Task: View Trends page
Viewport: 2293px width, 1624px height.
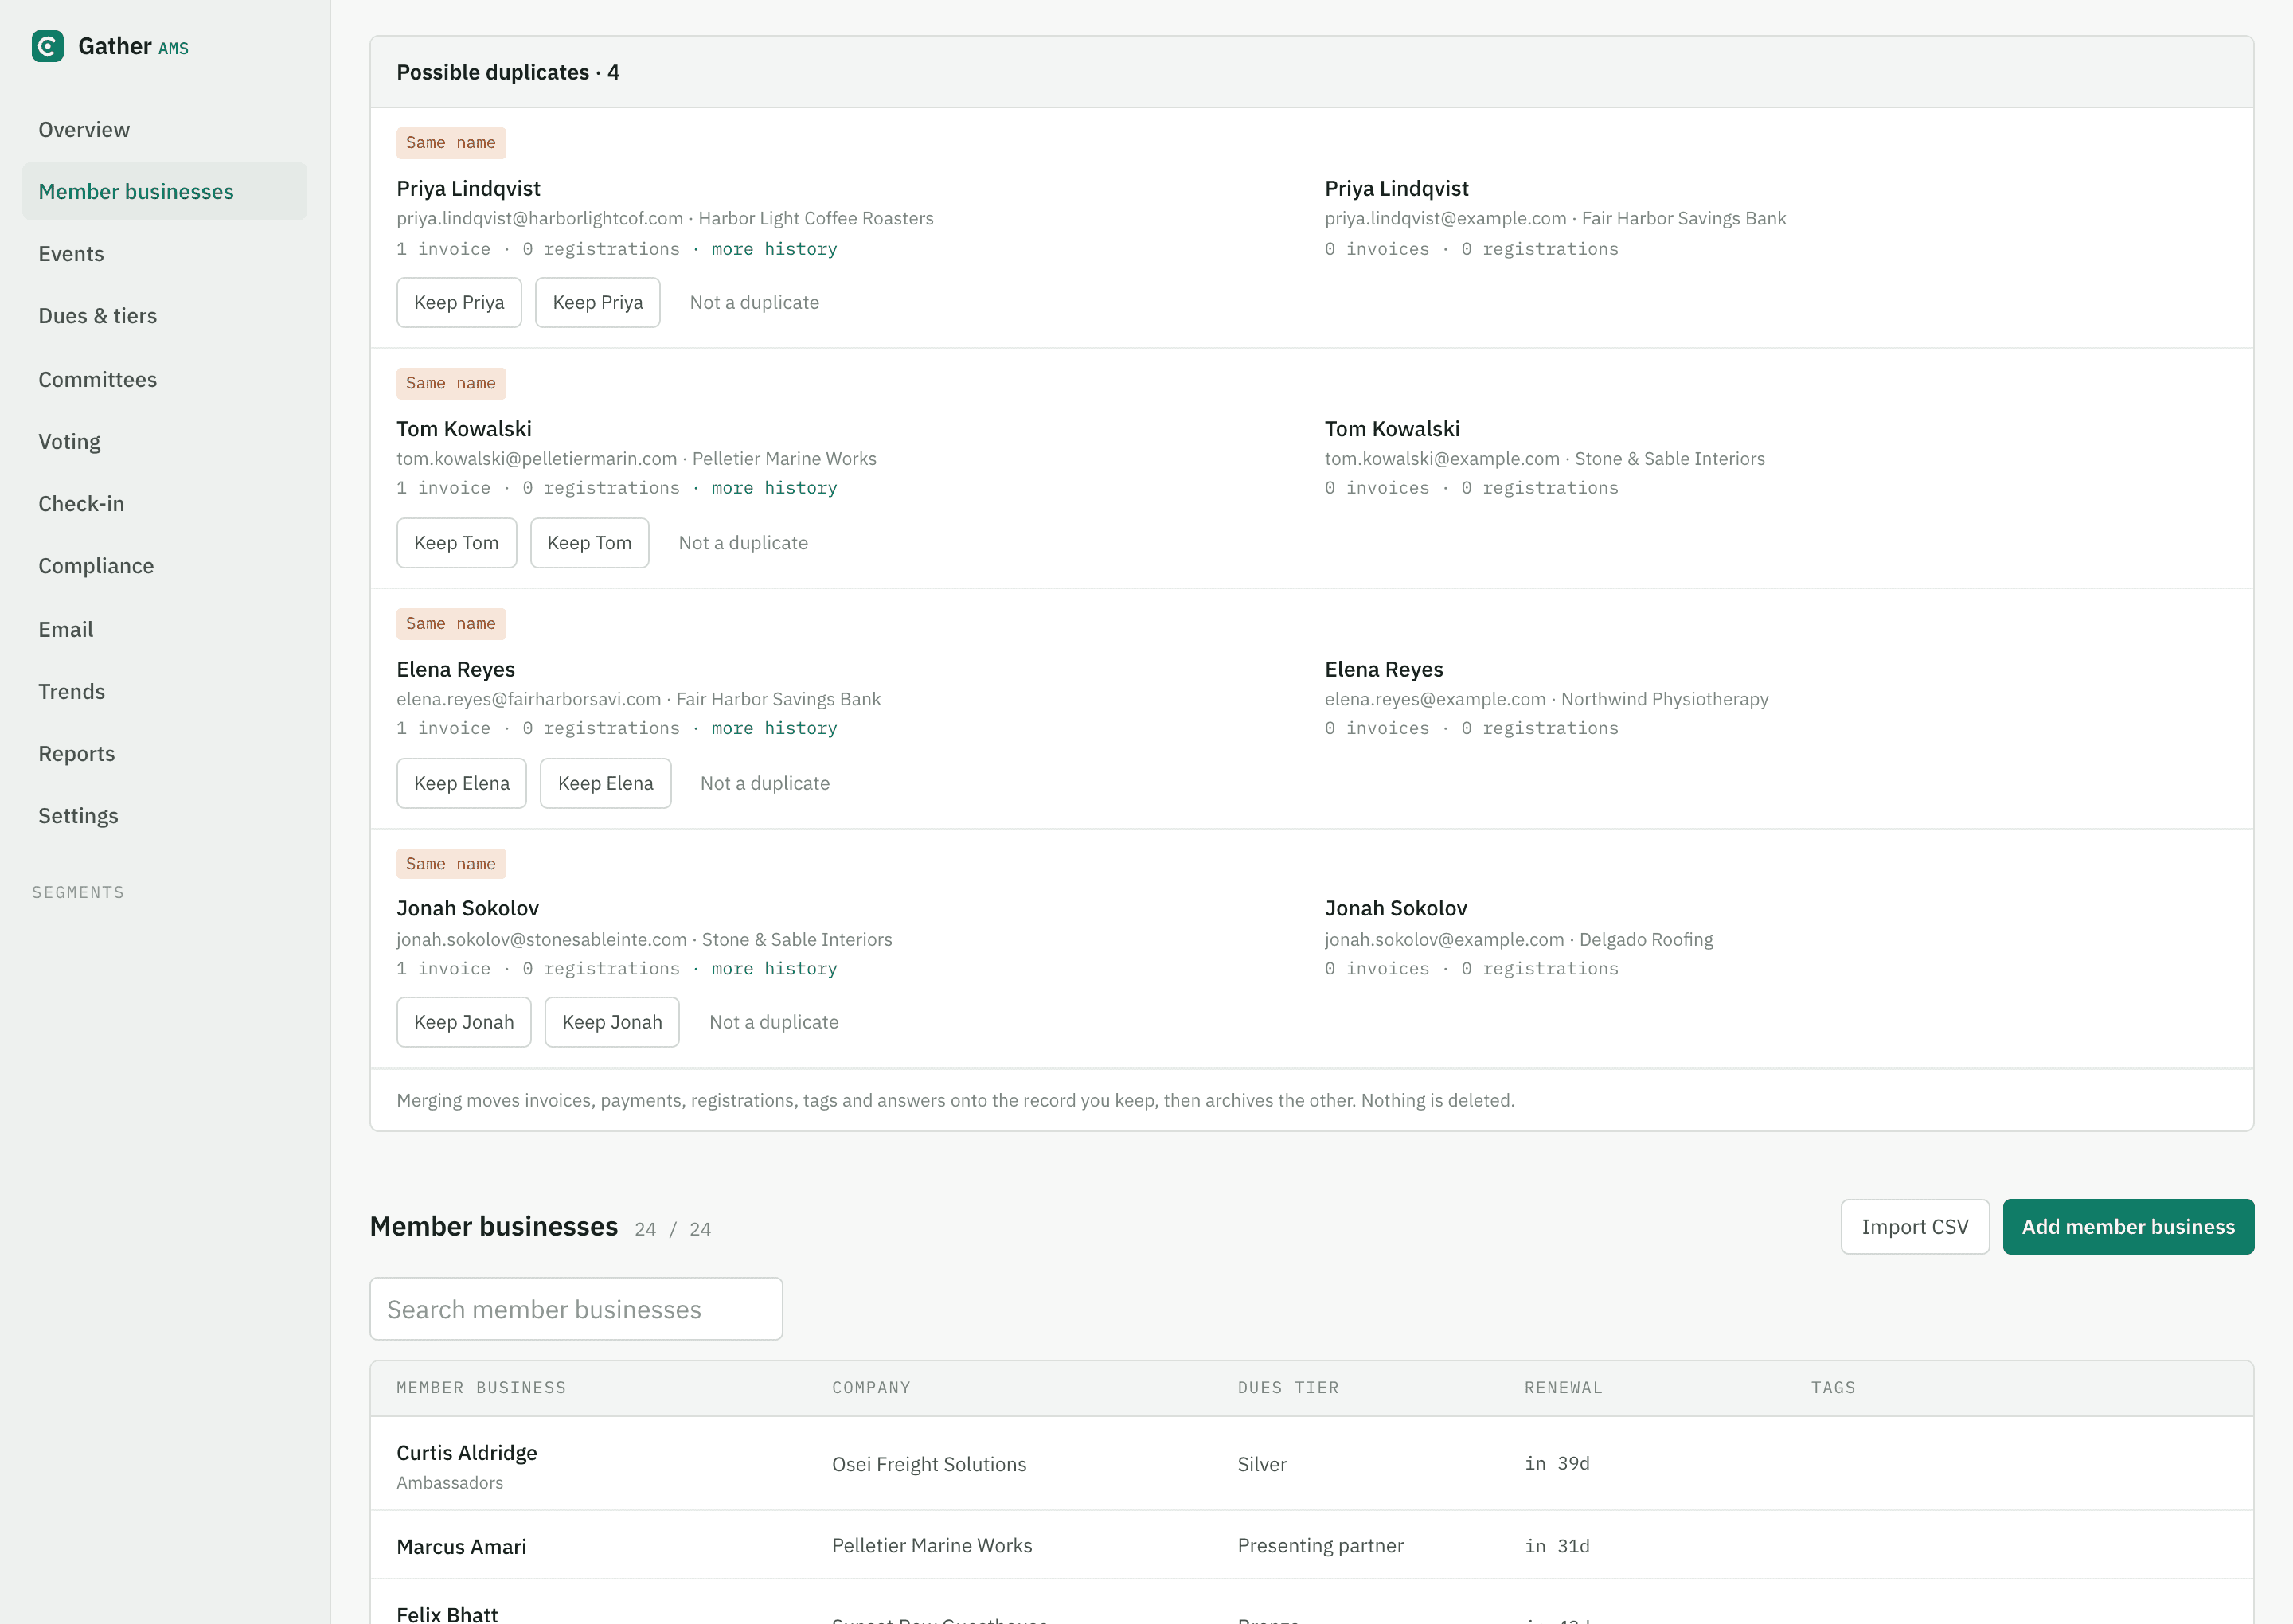Action: click(x=165, y=691)
